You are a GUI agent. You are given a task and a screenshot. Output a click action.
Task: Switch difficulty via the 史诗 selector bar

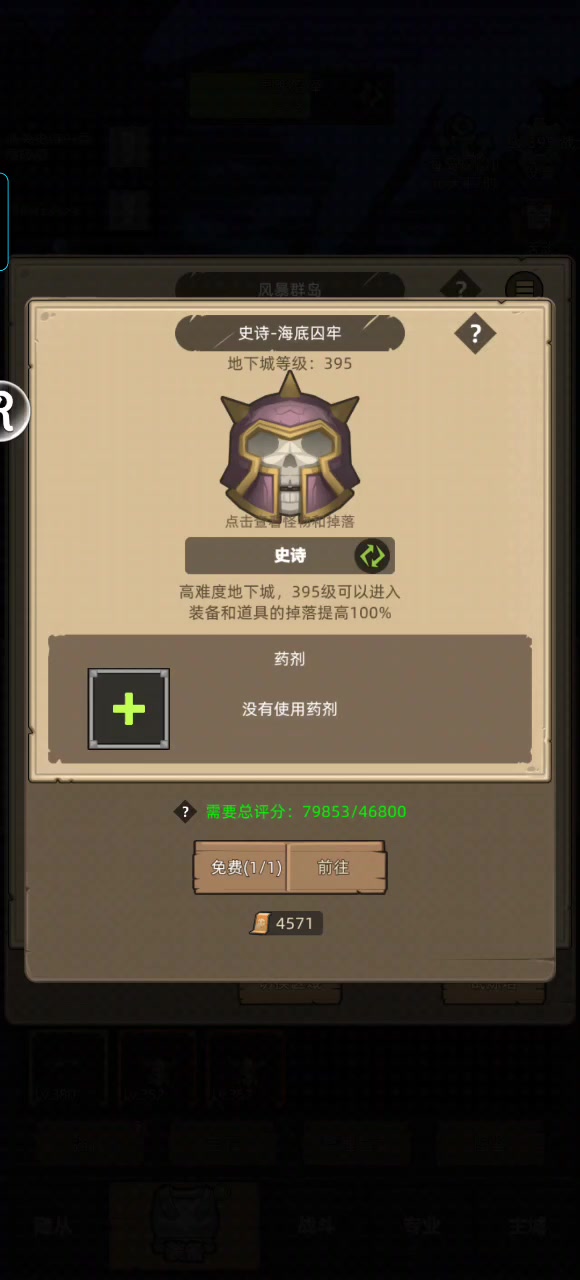[x=290, y=555]
